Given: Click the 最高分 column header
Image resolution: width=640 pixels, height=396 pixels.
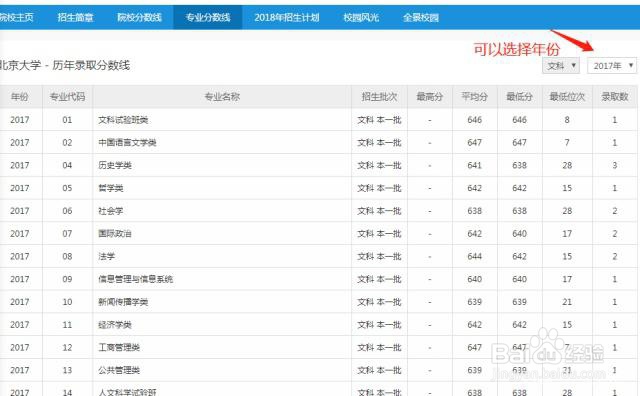Looking at the screenshot, I should (430, 97).
